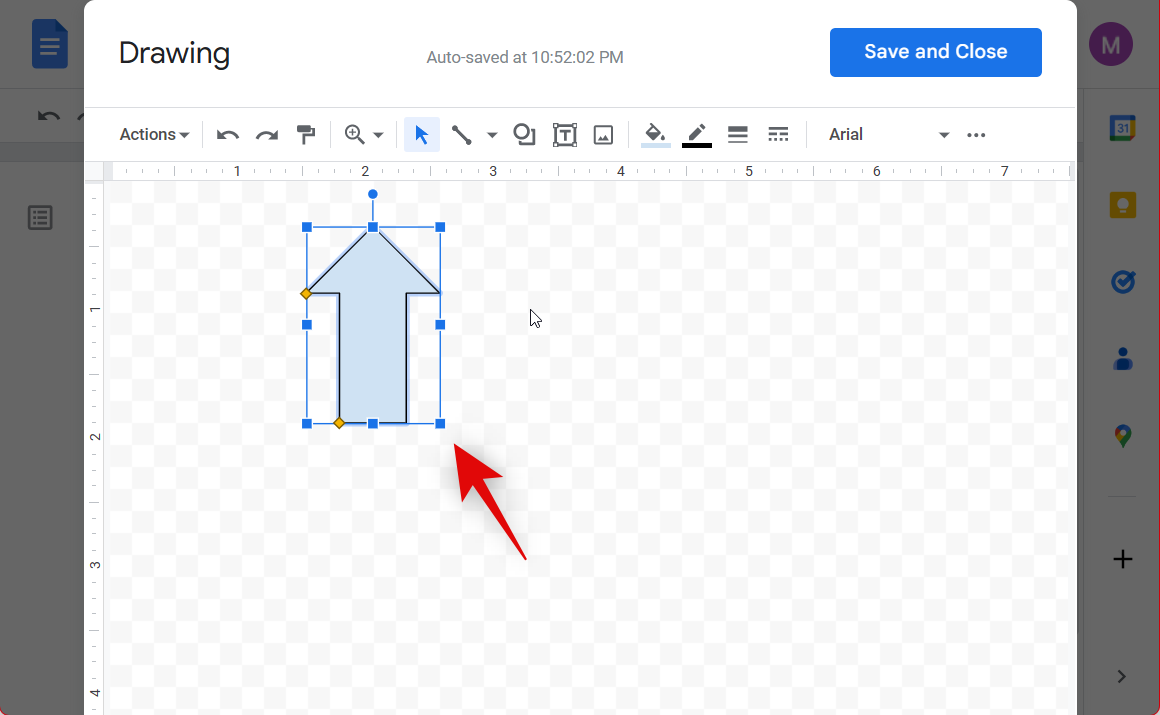1160x715 pixels.
Task: Expand the line type dropdown arrow
Action: coord(492,135)
